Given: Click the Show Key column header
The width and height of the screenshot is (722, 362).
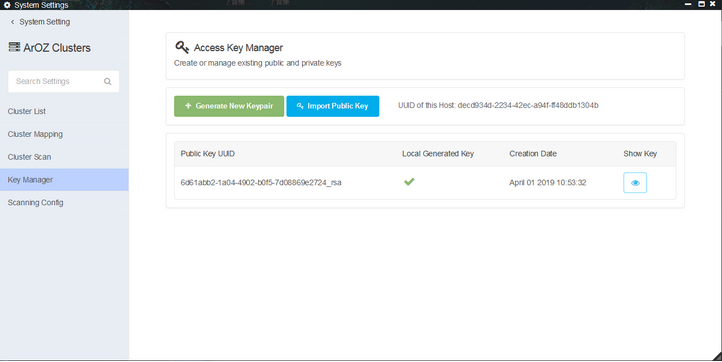Looking at the screenshot, I should [640, 154].
